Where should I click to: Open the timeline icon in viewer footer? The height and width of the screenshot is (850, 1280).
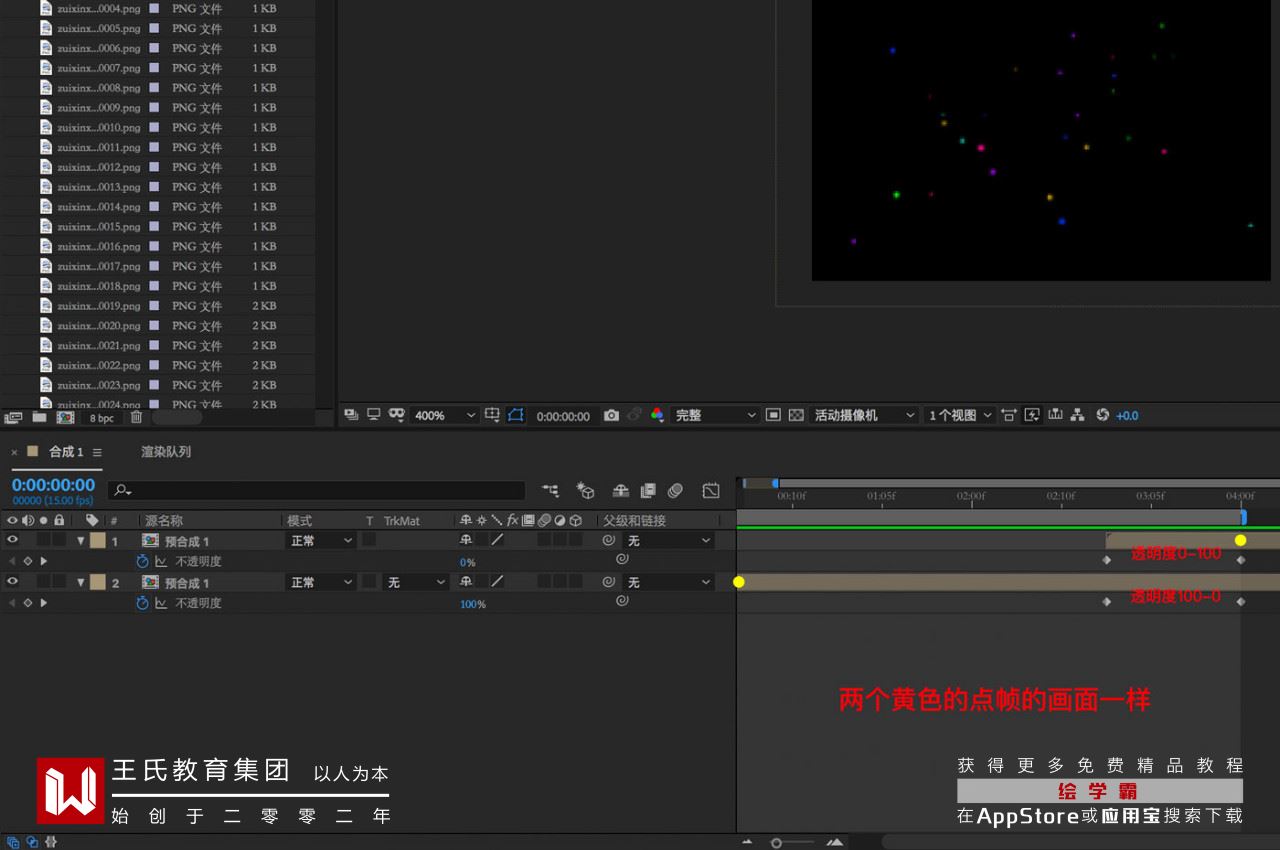pos(1055,415)
